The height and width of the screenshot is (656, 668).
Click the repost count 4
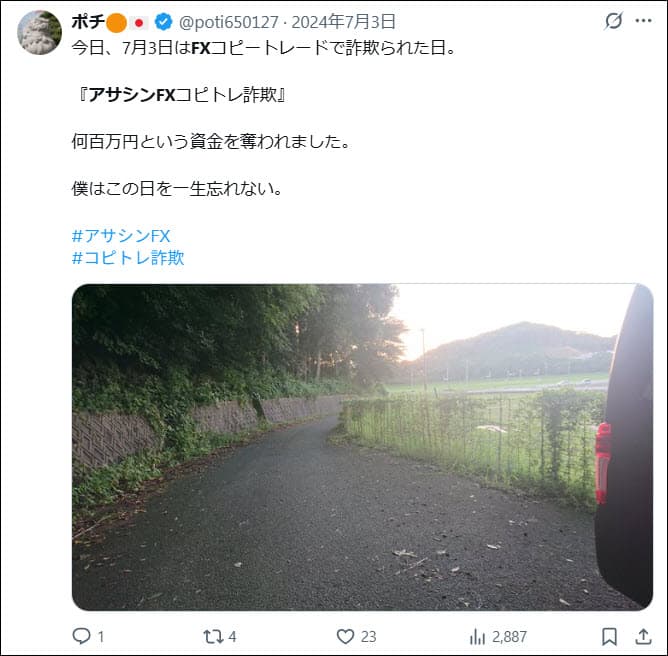pyautogui.click(x=232, y=637)
